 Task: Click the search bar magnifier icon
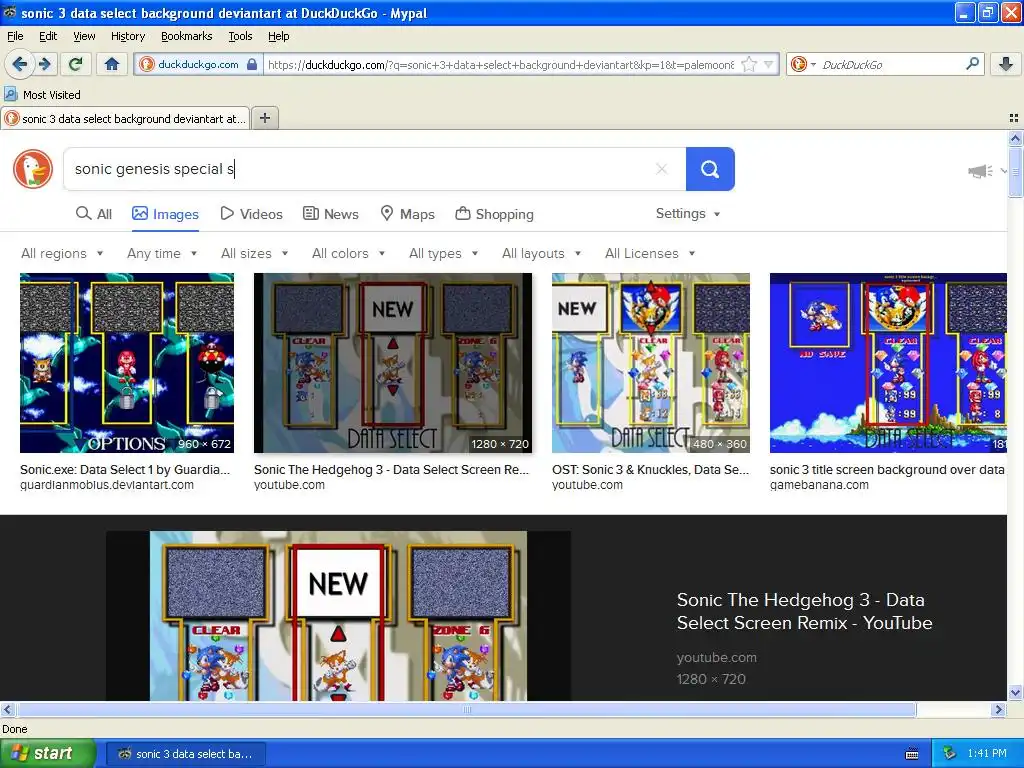[972, 64]
